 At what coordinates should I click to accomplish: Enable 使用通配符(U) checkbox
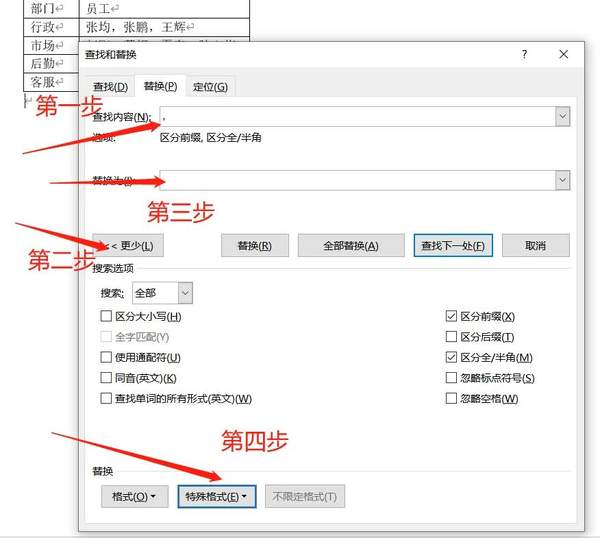(107, 357)
